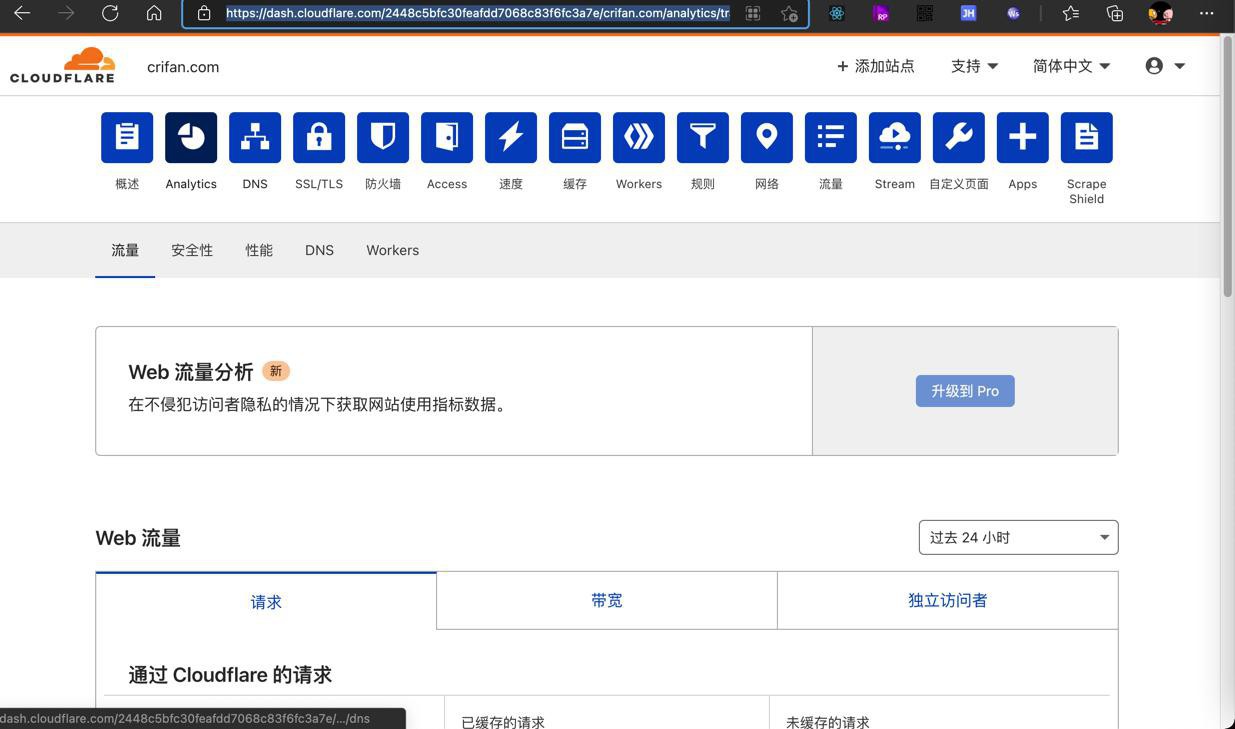Open the Stream cloud icon
The width and height of the screenshot is (1235, 729).
[895, 137]
